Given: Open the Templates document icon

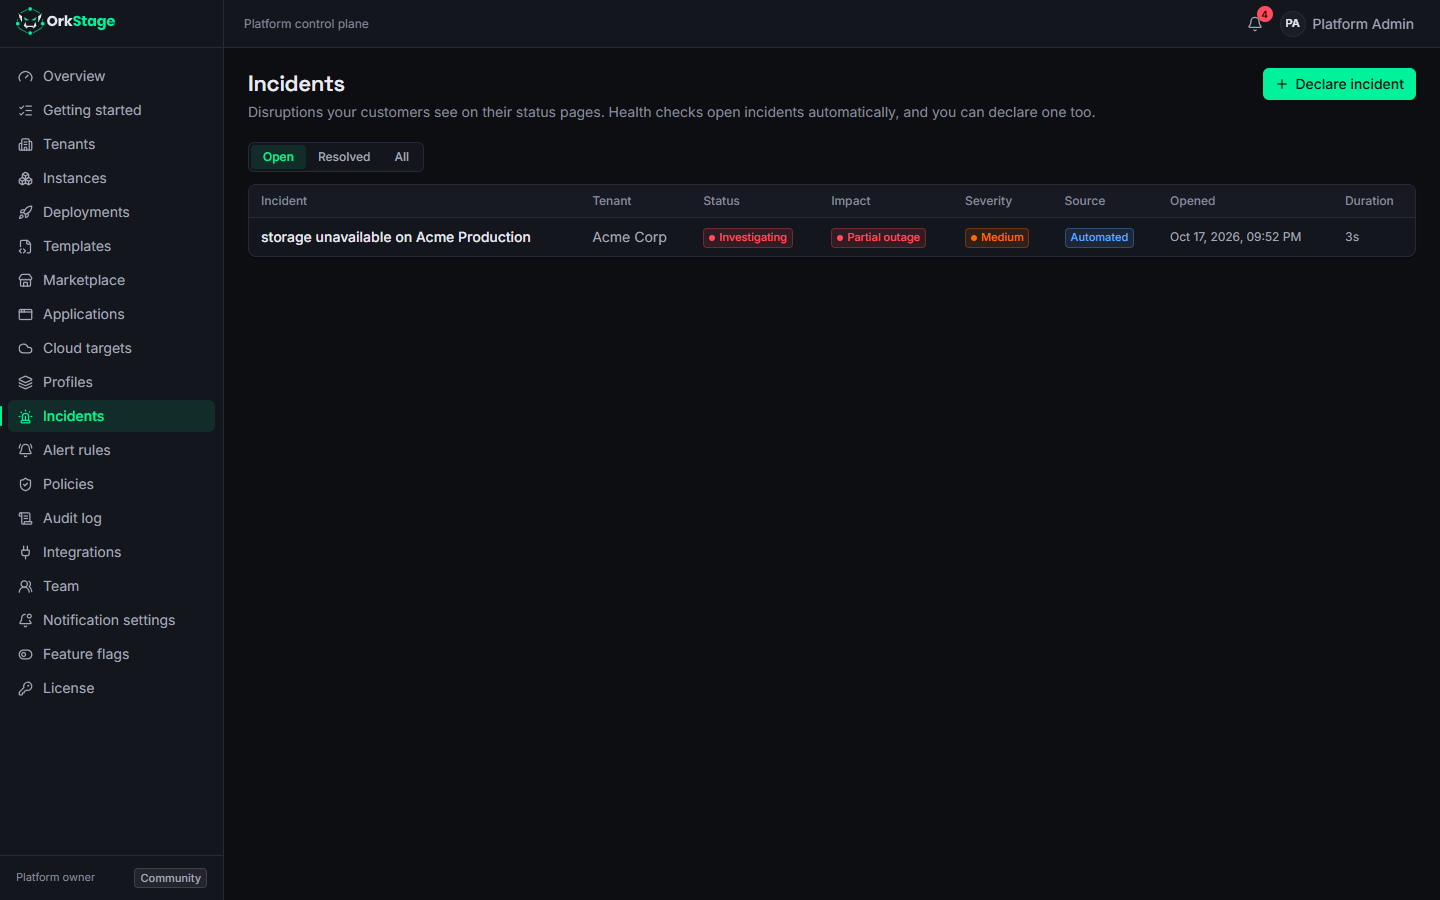Looking at the screenshot, I should pos(26,246).
